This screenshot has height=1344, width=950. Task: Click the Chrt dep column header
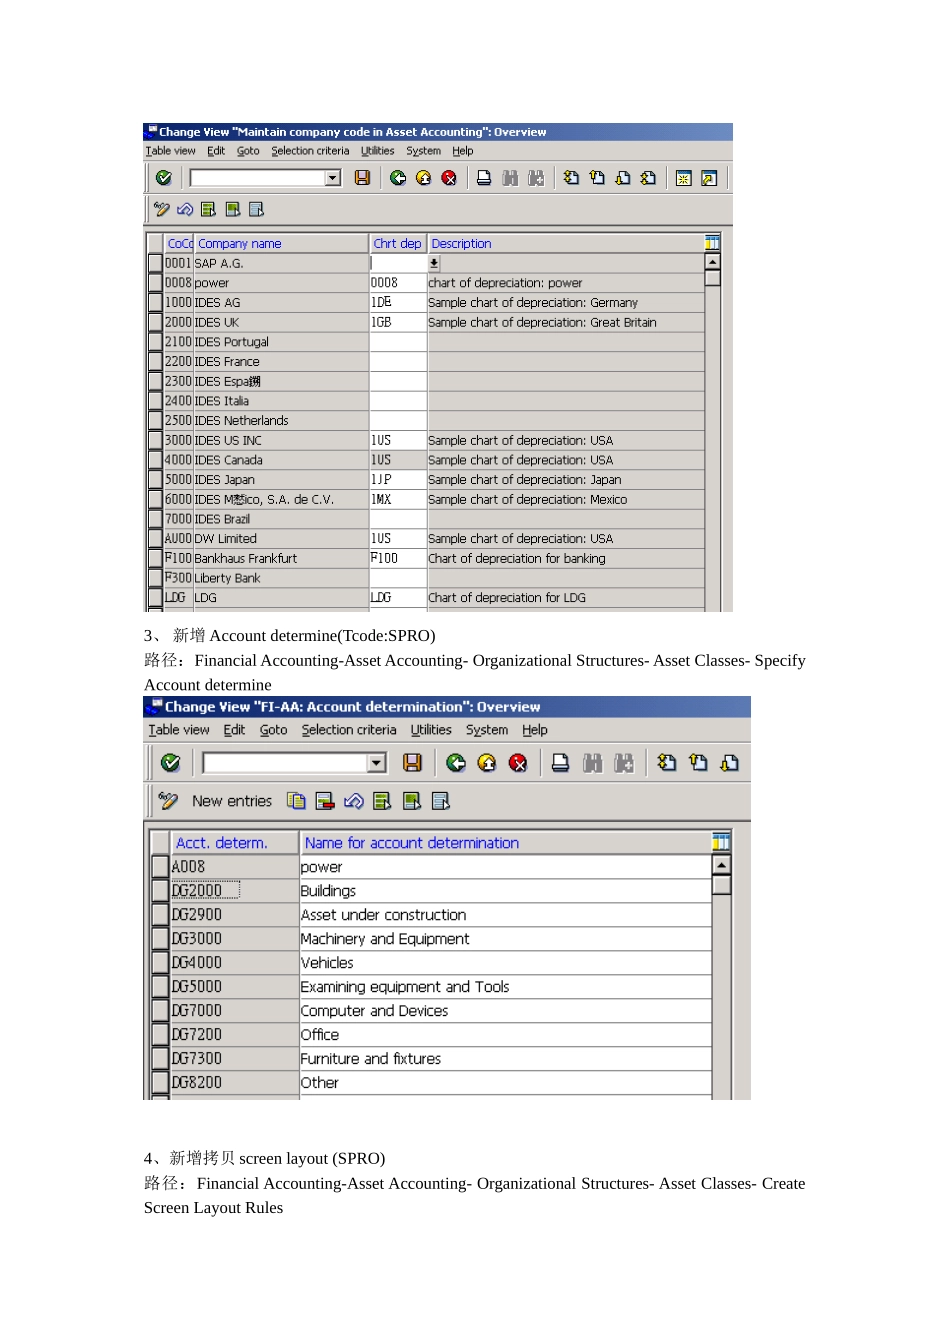(398, 243)
